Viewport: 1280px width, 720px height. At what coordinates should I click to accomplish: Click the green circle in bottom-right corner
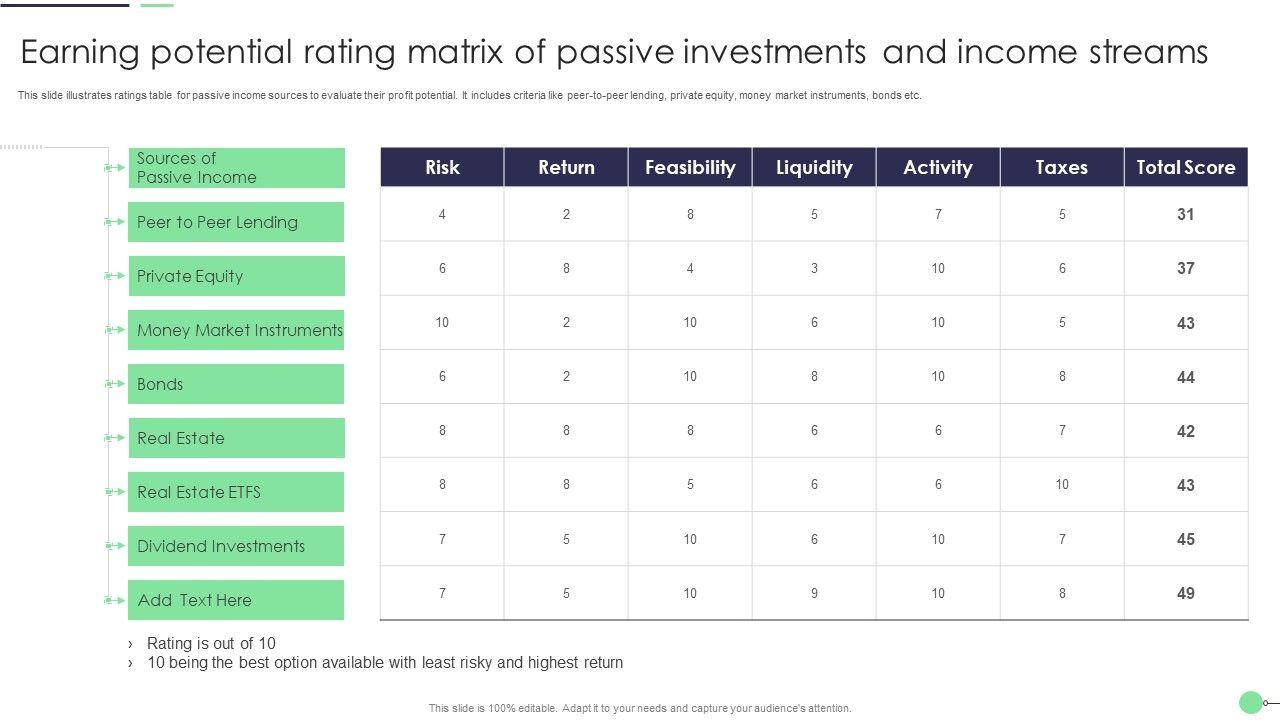click(1250, 702)
